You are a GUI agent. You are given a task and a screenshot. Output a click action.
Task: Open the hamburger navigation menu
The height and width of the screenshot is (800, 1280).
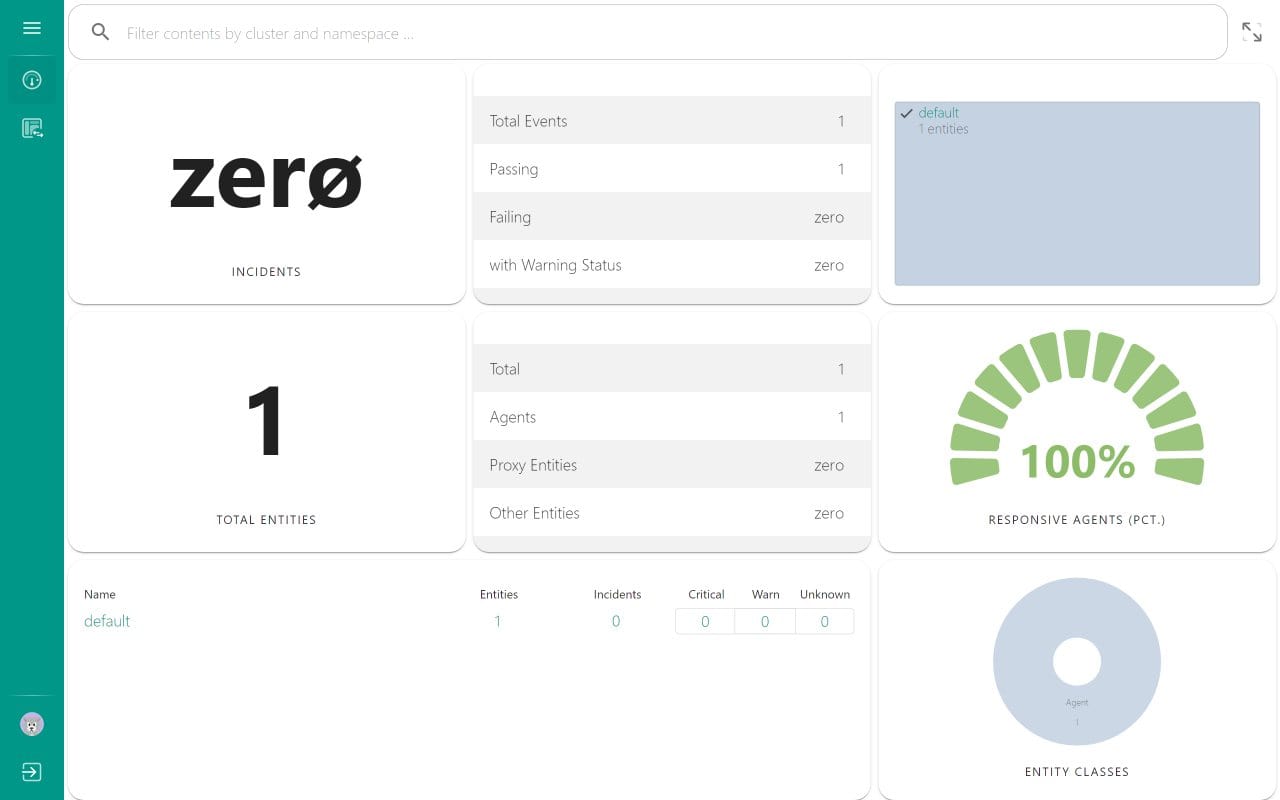coord(32,28)
